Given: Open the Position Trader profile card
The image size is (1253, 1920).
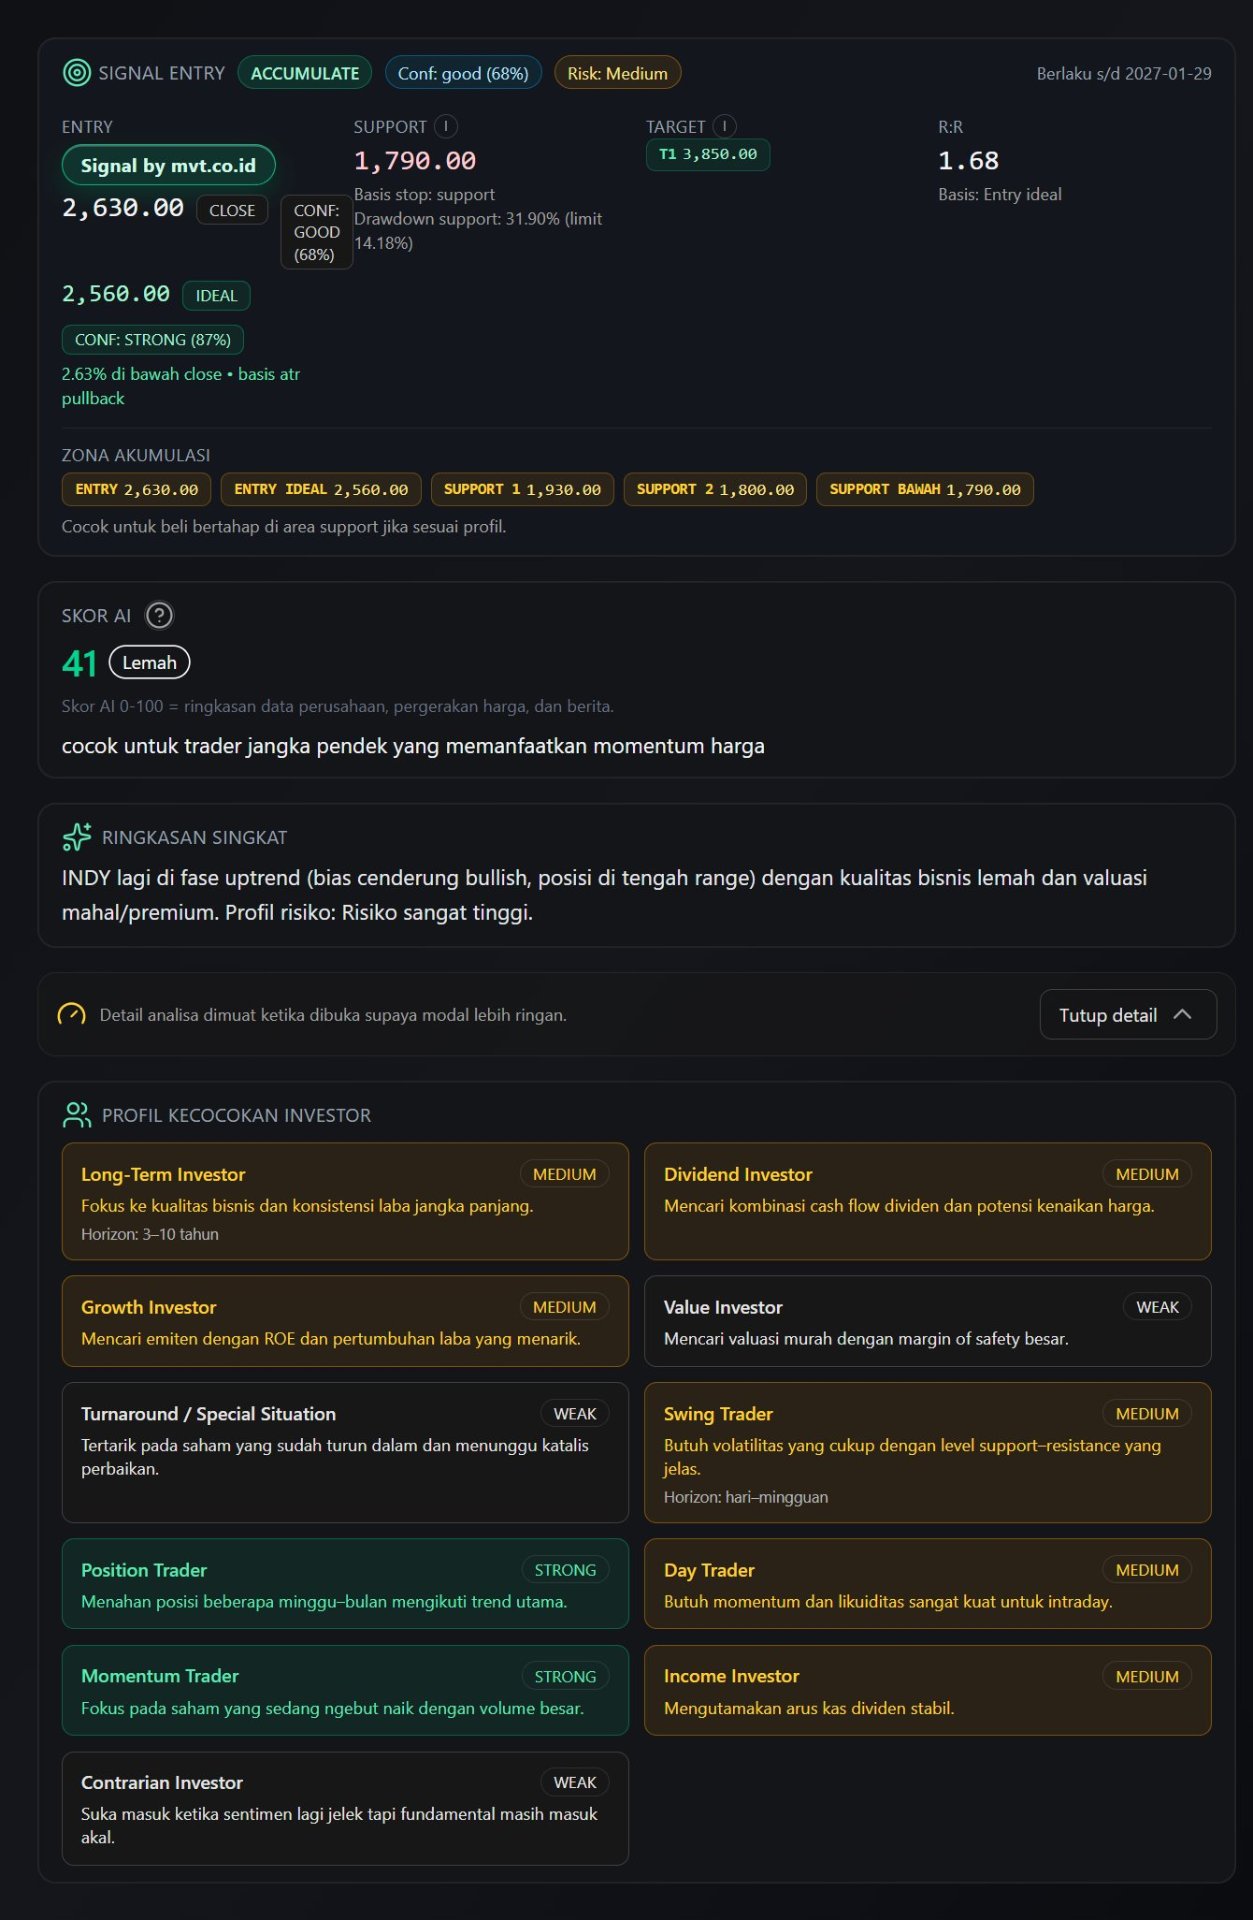Looking at the screenshot, I should tap(345, 1584).
